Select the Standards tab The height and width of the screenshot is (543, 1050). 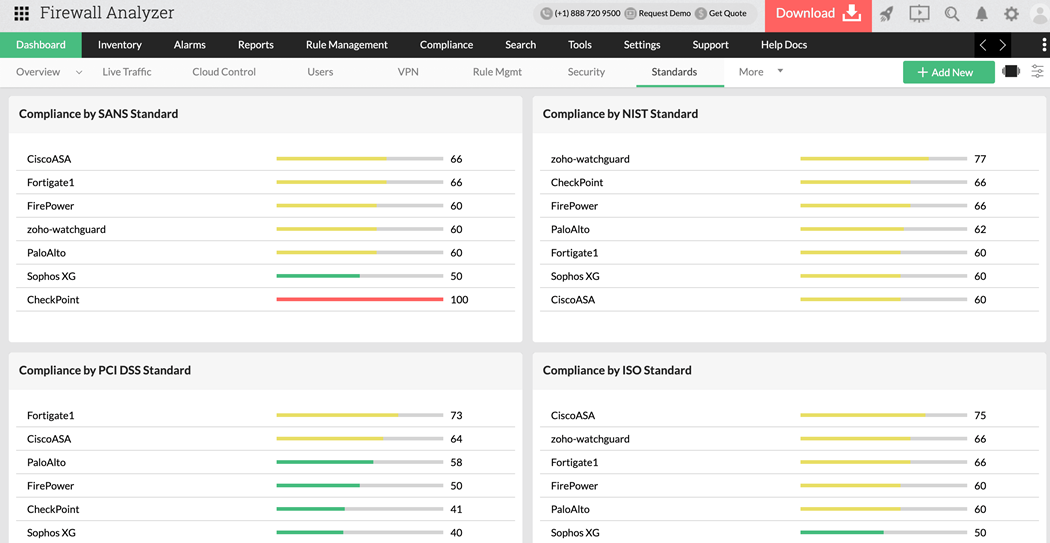click(674, 72)
